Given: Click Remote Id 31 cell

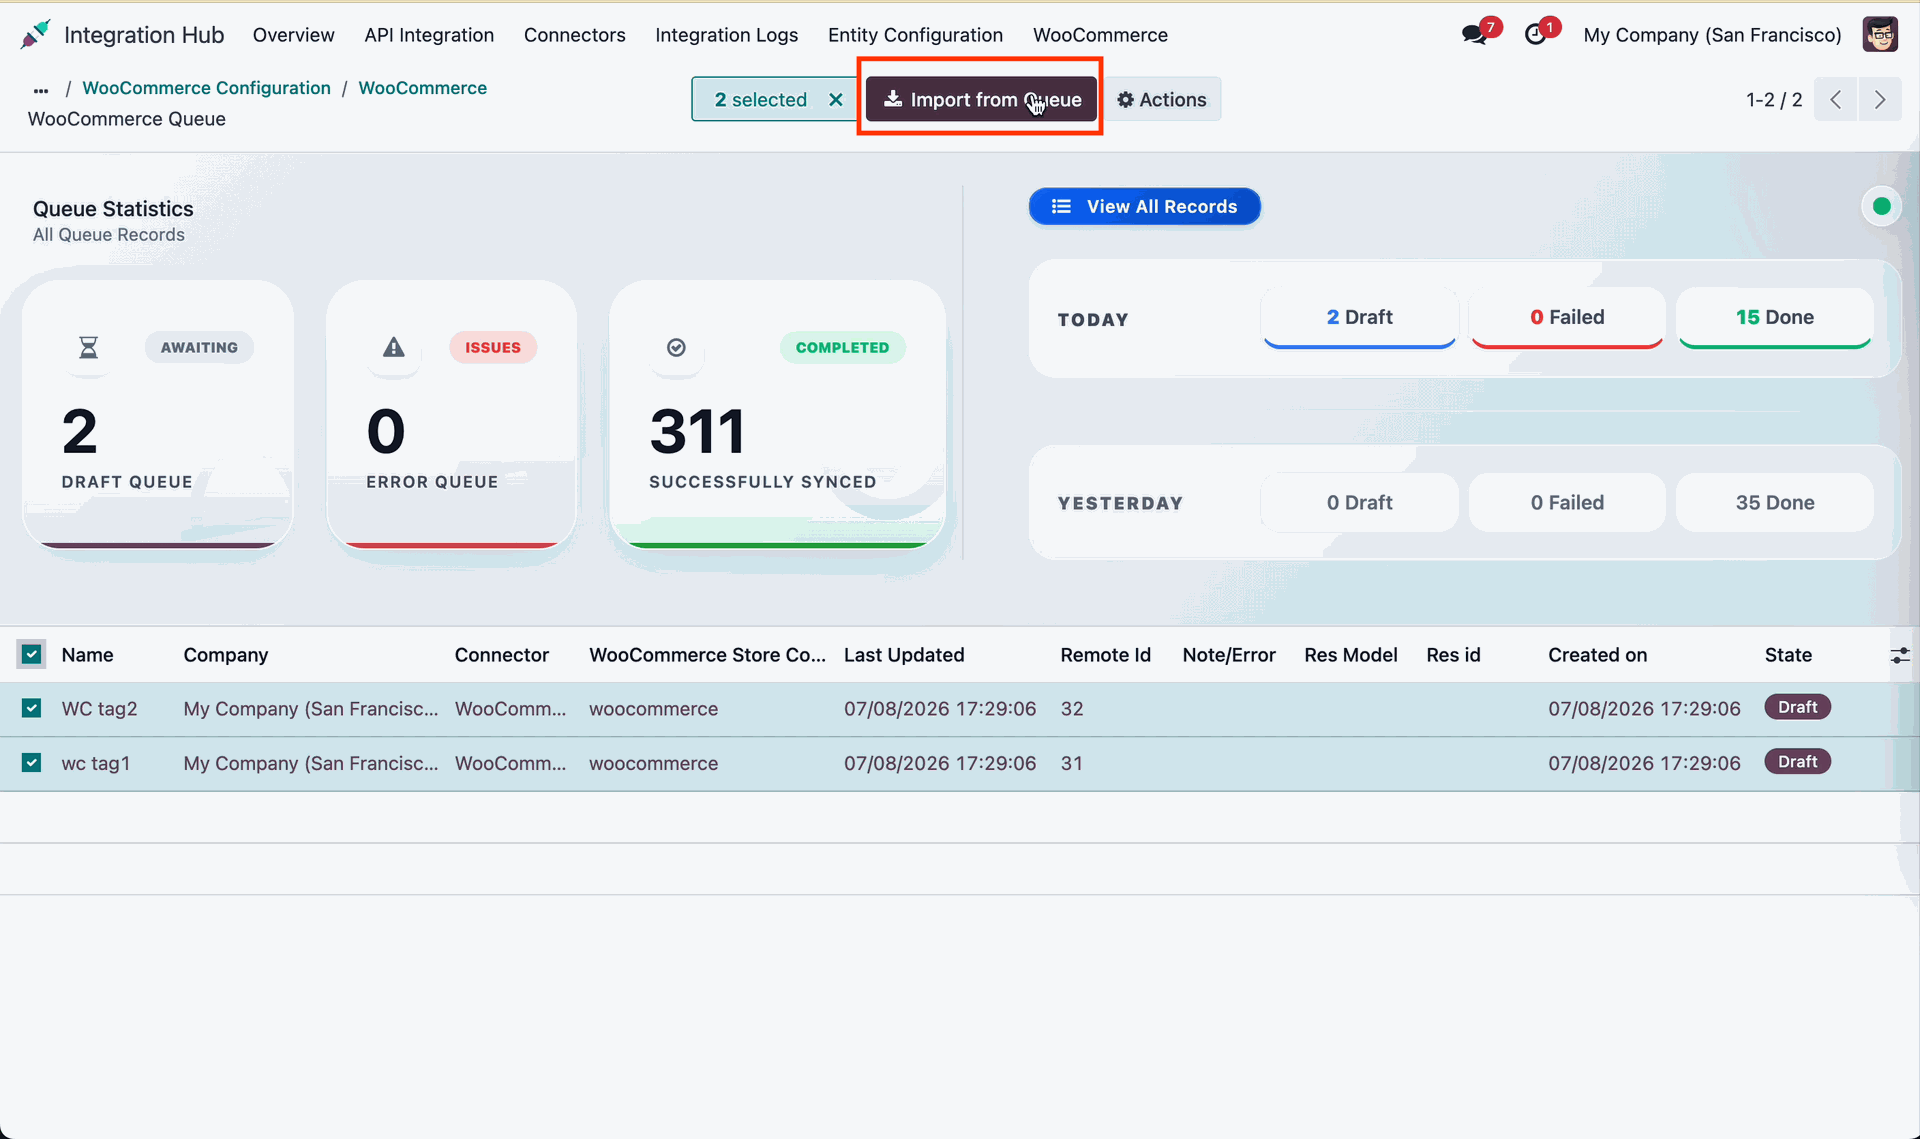Looking at the screenshot, I should 1071,763.
